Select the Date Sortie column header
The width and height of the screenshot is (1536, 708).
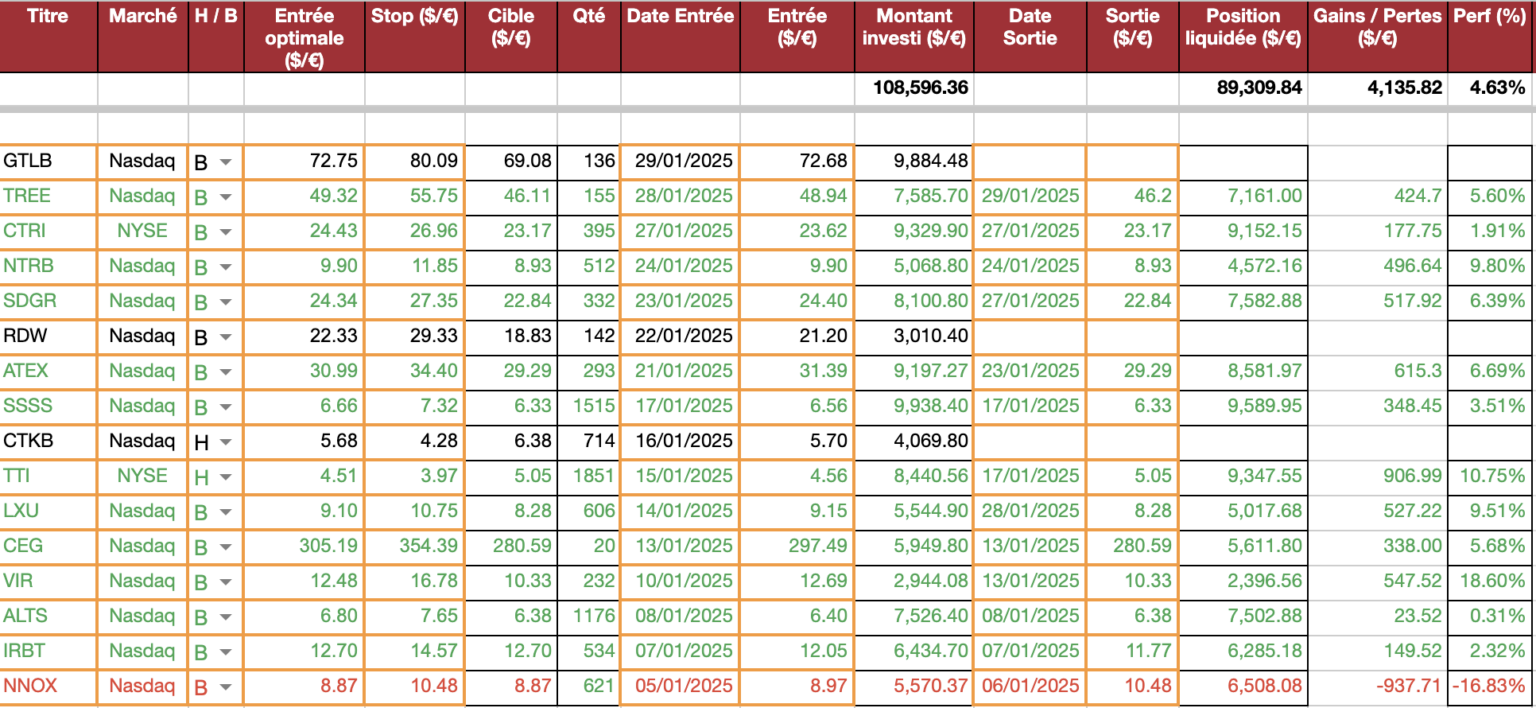tap(1030, 36)
